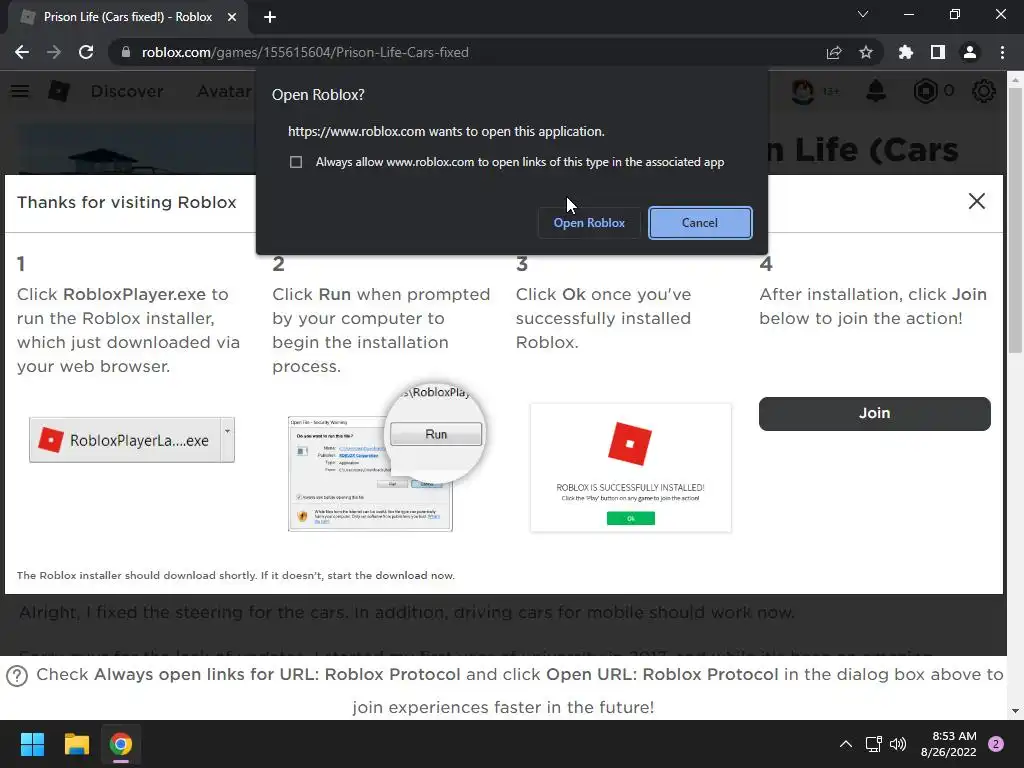Close the Thanks for visiting Roblox popup

coord(976,201)
